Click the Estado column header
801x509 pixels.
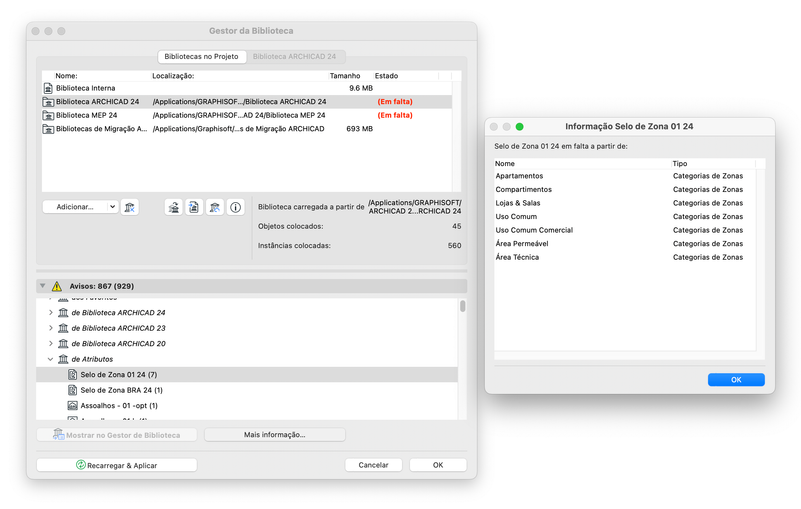[386, 76]
